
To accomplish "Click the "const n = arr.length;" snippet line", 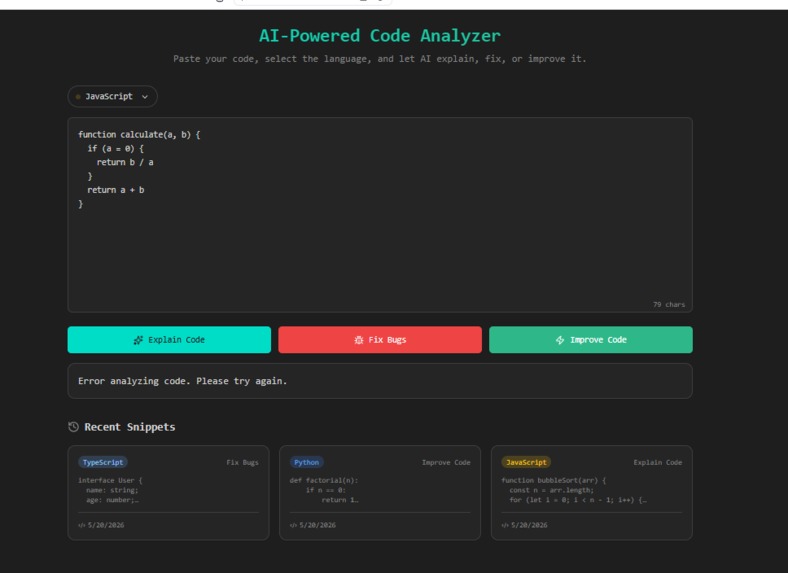I will click(x=551, y=490).
